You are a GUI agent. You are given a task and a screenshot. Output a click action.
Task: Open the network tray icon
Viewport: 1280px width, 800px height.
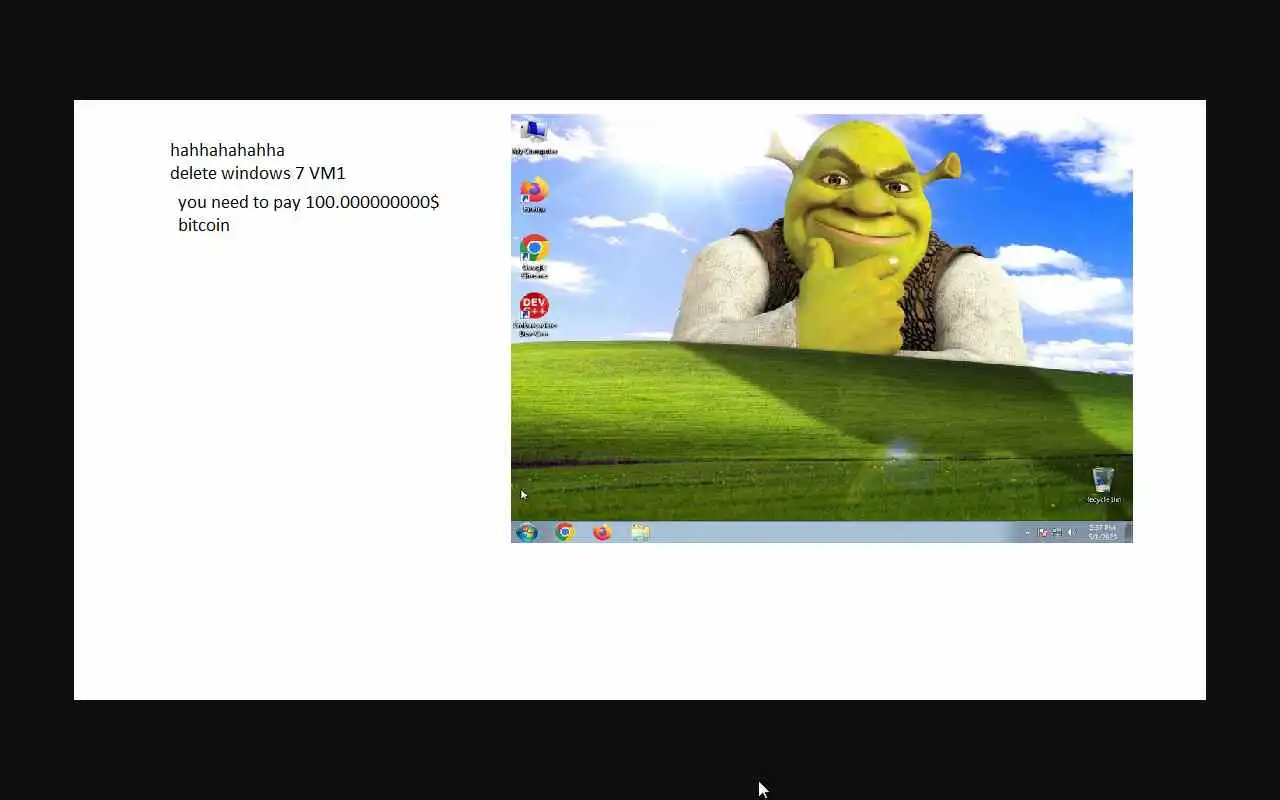click(1057, 533)
